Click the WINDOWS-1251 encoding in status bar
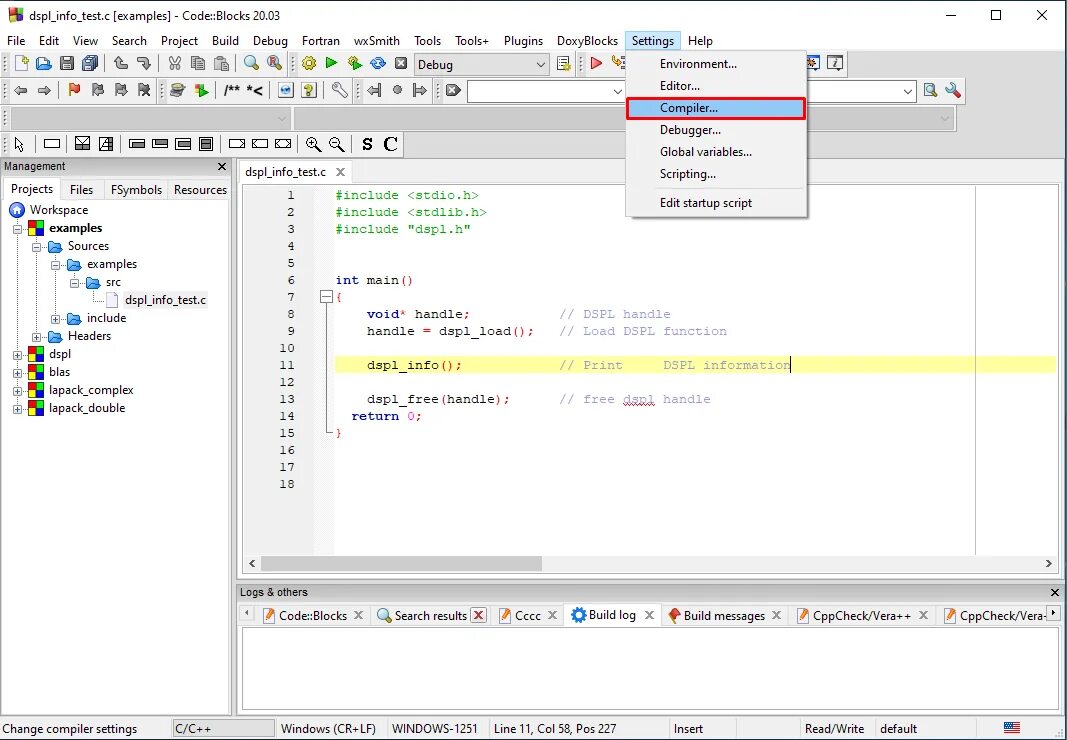This screenshot has height=740, width=1067. (x=435, y=728)
